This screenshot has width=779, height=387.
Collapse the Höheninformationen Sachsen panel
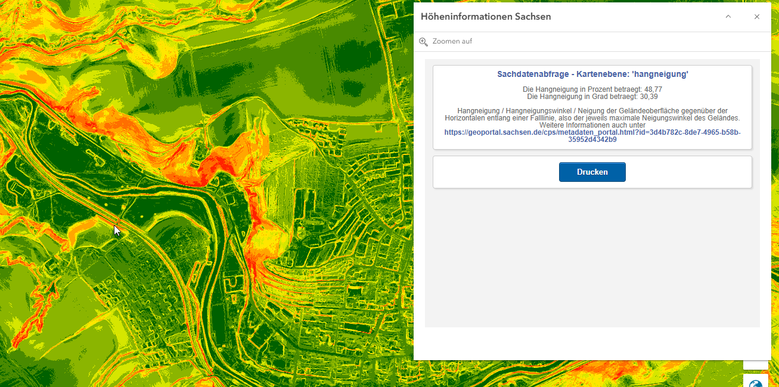tap(728, 17)
